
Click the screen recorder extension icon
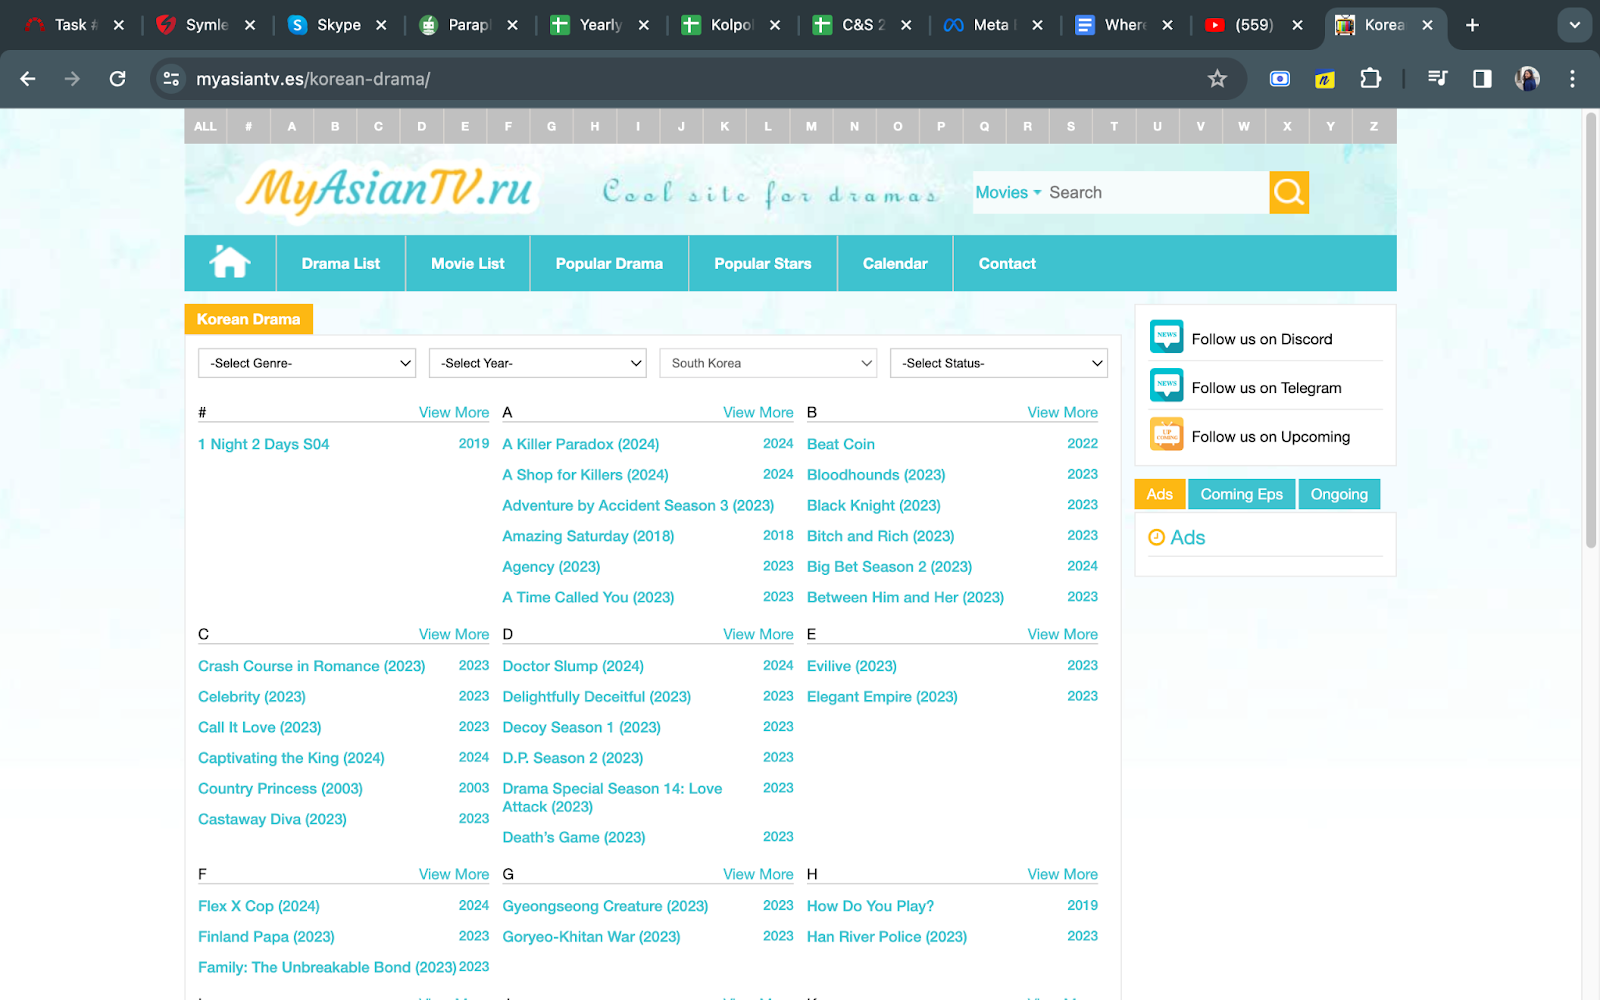point(1280,79)
